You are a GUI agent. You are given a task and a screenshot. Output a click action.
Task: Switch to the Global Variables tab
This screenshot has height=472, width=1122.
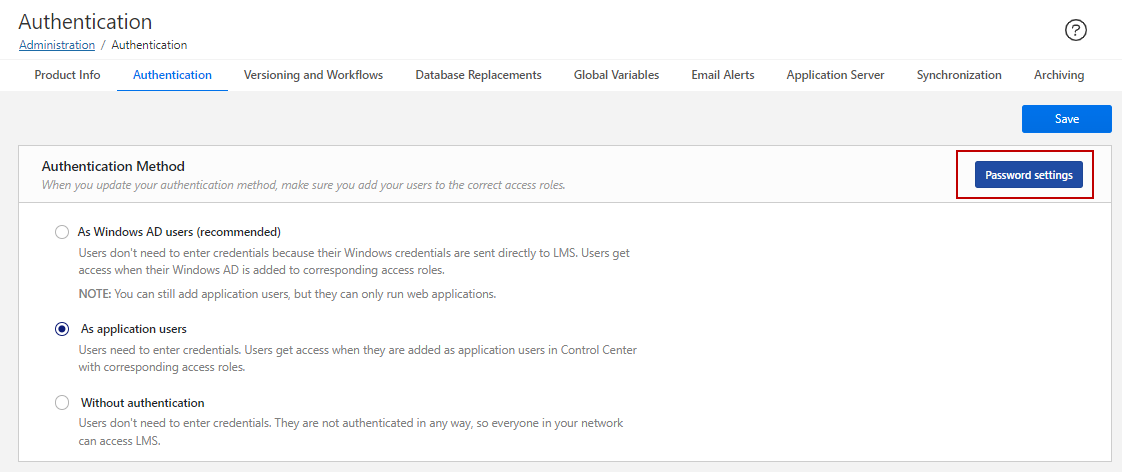pos(616,75)
